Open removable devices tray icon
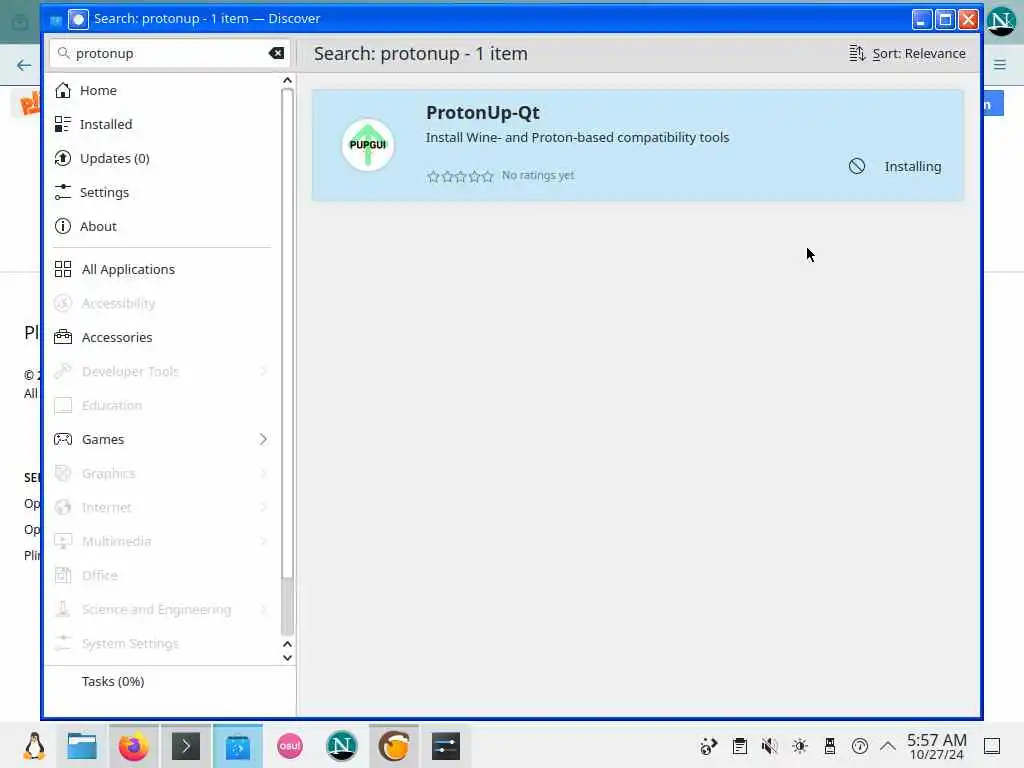 pos(829,746)
